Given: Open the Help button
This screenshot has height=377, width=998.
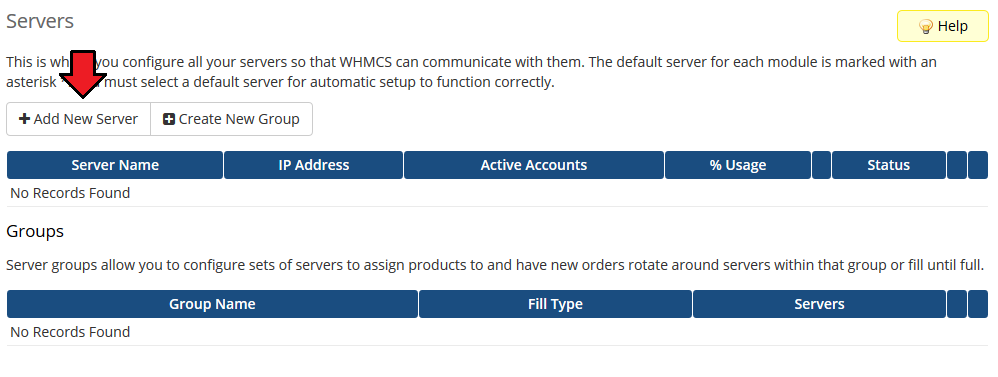Looking at the screenshot, I should point(943,26).
